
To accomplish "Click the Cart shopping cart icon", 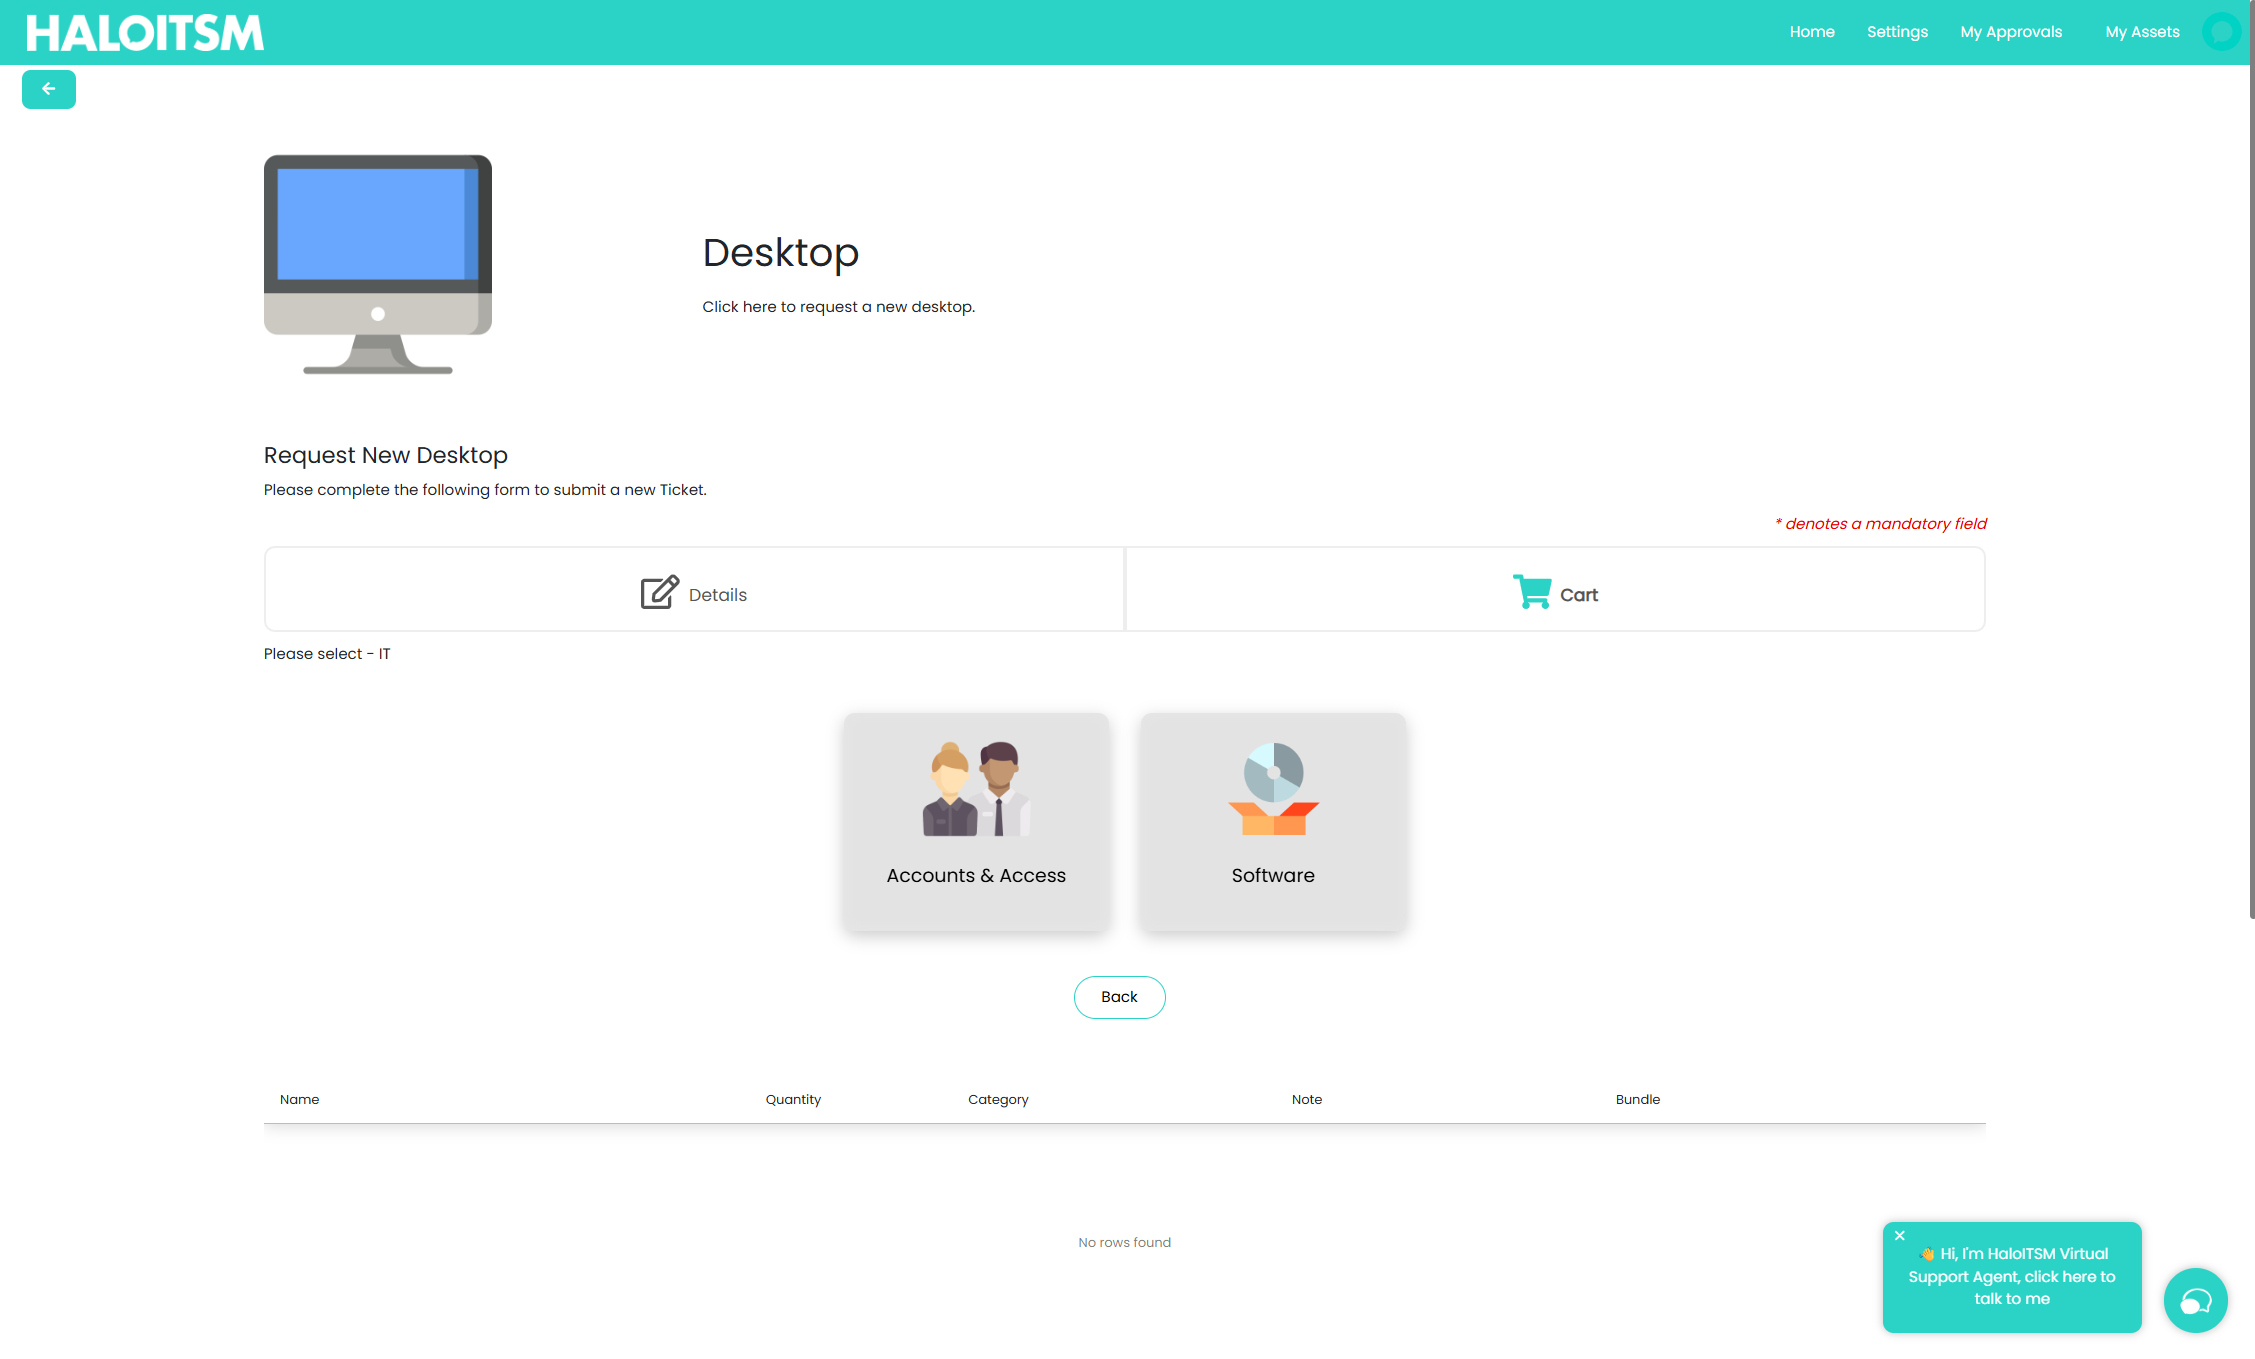I will pyautogui.click(x=1531, y=591).
